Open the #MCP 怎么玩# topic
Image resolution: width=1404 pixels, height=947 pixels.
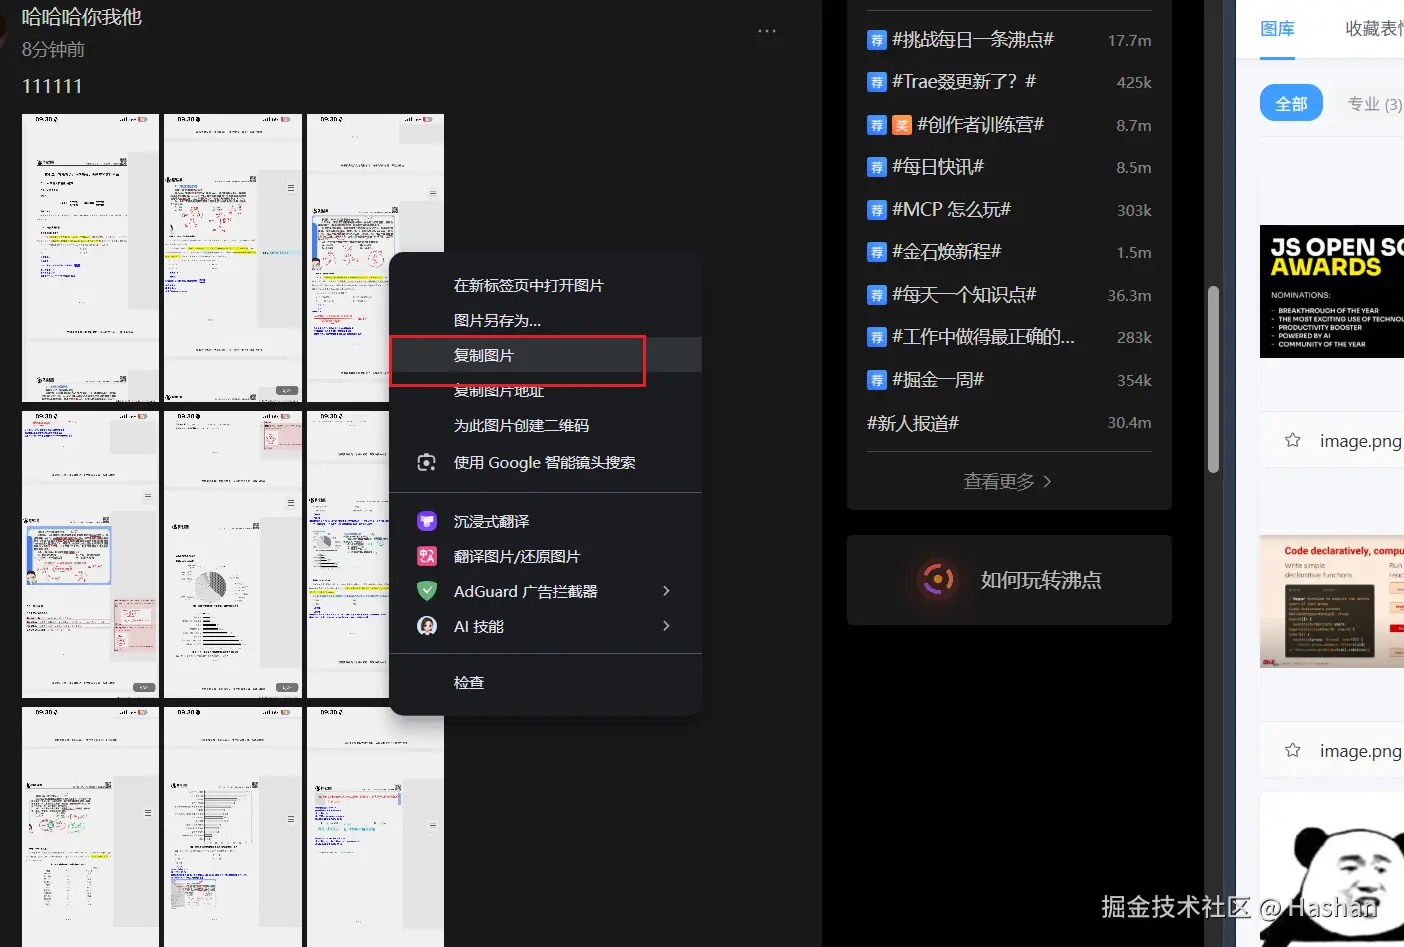(x=948, y=209)
